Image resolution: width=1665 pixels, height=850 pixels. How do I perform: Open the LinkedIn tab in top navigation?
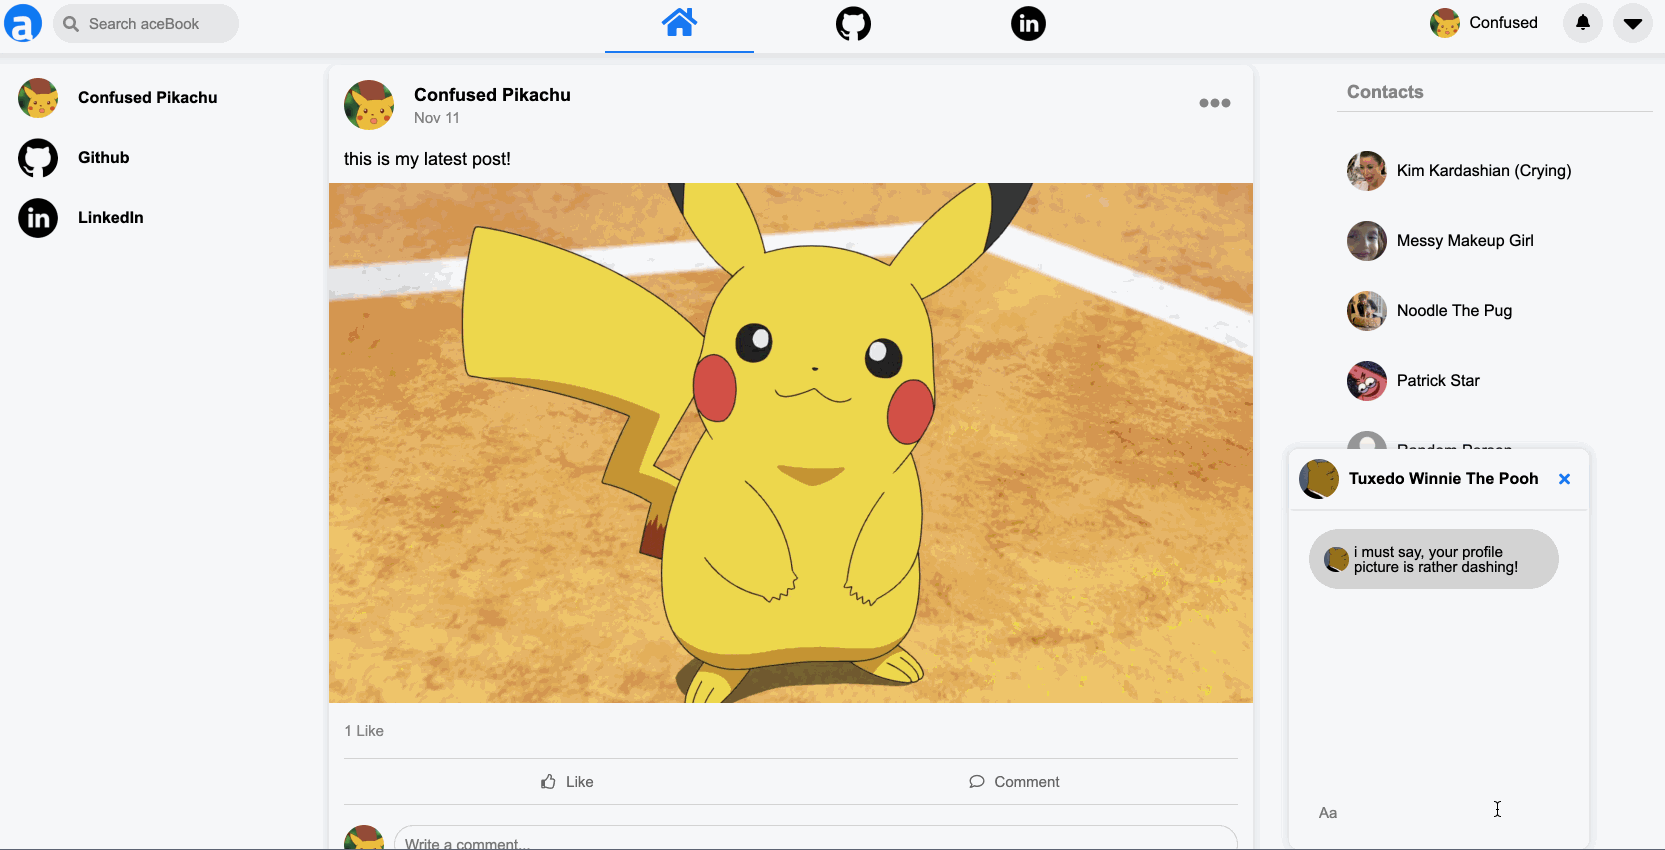pos(1028,23)
